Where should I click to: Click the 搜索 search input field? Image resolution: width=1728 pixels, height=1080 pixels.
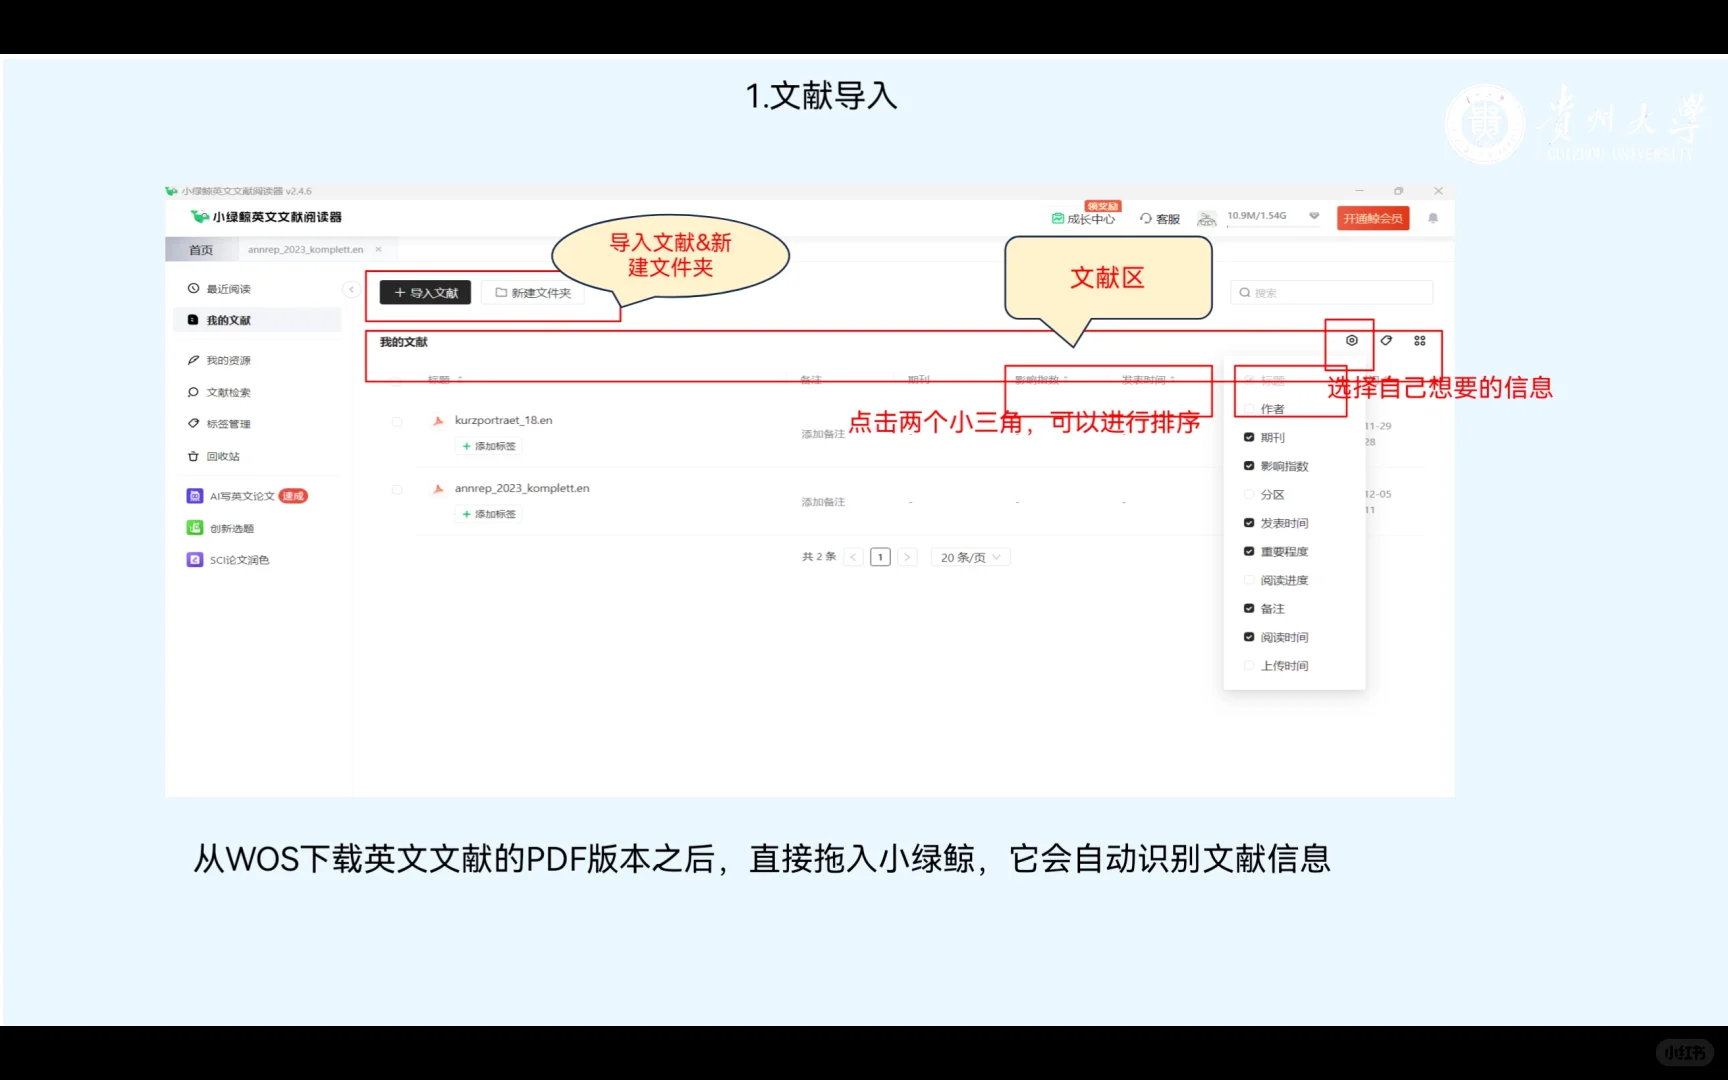click(1332, 293)
